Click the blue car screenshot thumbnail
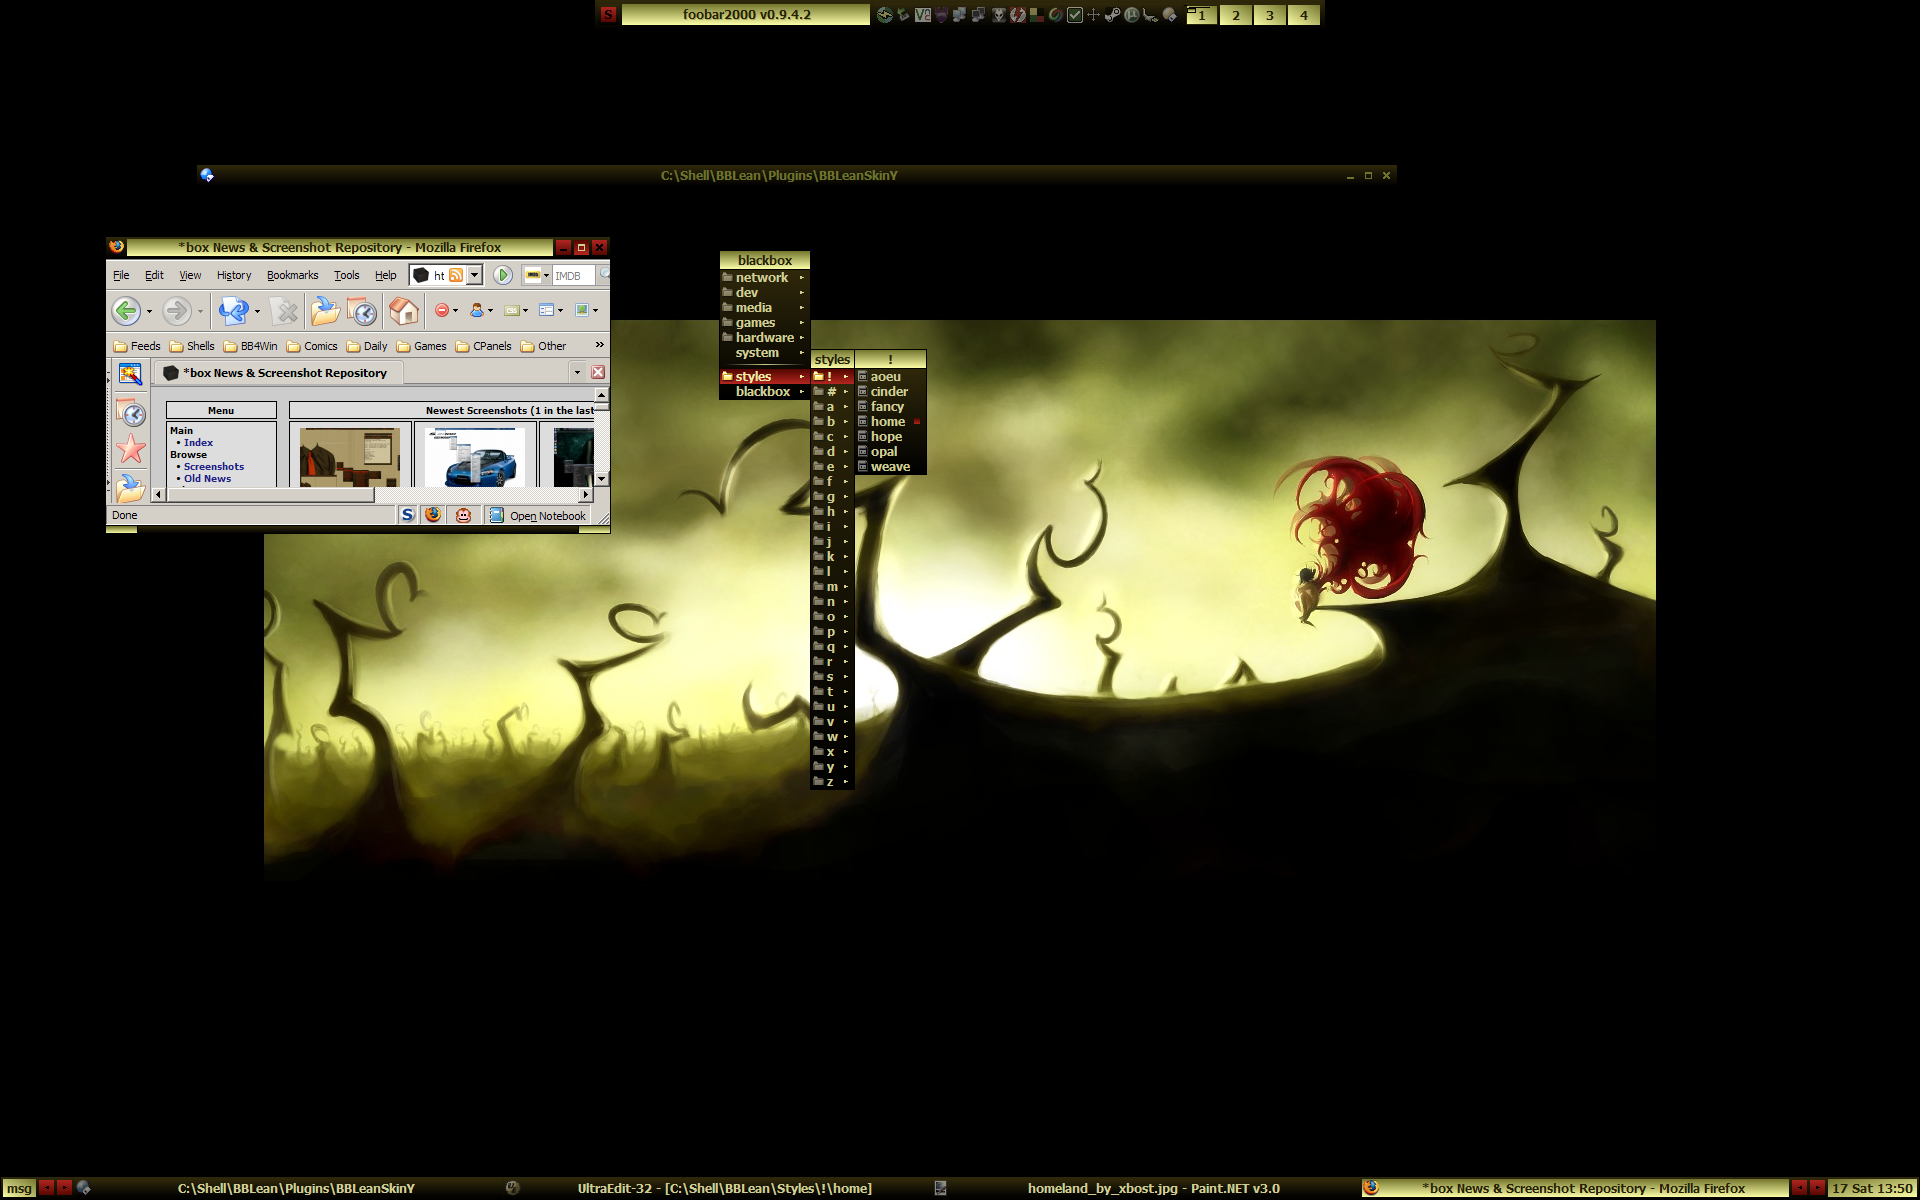The image size is (1920, 1200). tap(475, 457)
